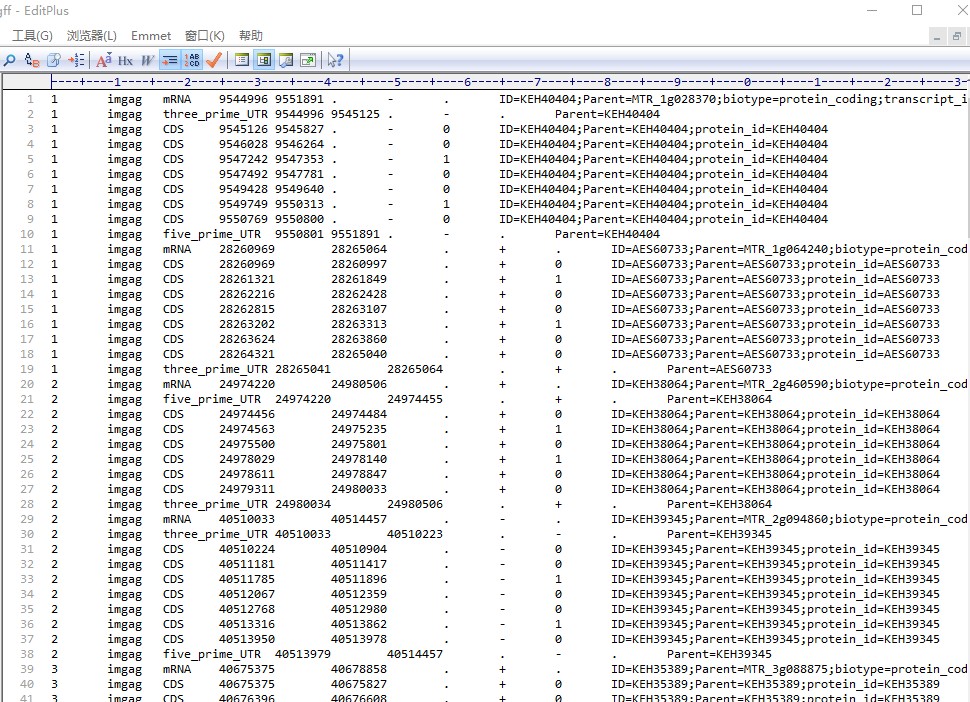Open the 工具(G) menu
This screenshot has height=702, width=970.
click(x=32, y=36)
